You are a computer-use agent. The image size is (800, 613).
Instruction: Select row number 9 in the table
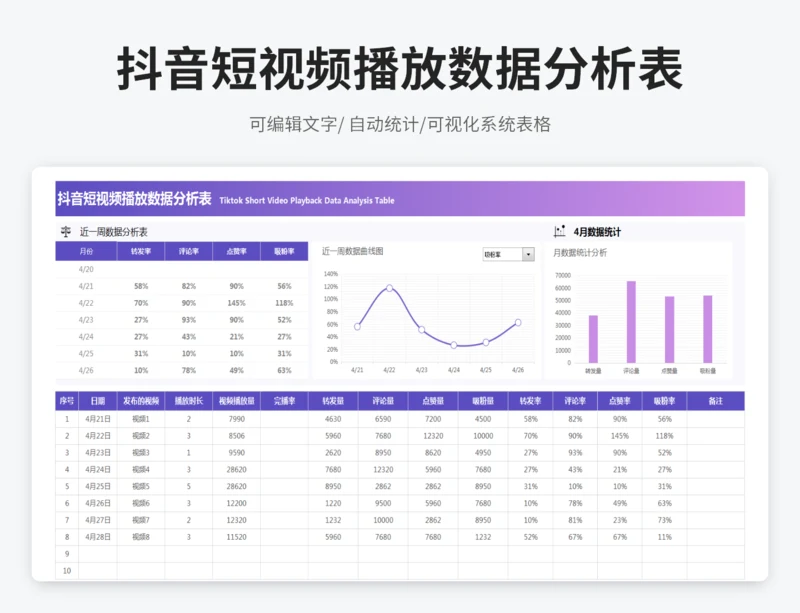pyautogui.click(x=67, y=554)
